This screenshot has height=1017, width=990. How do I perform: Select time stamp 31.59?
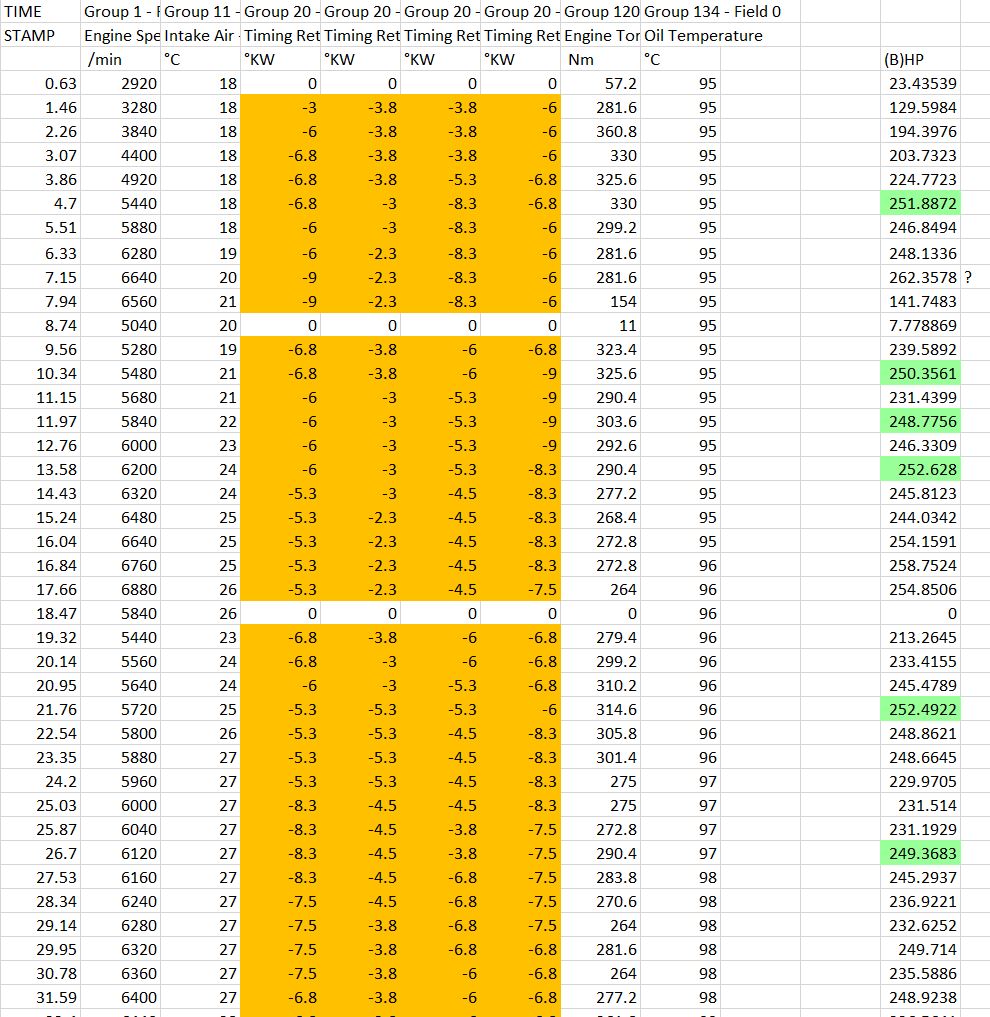click(40, 998)
